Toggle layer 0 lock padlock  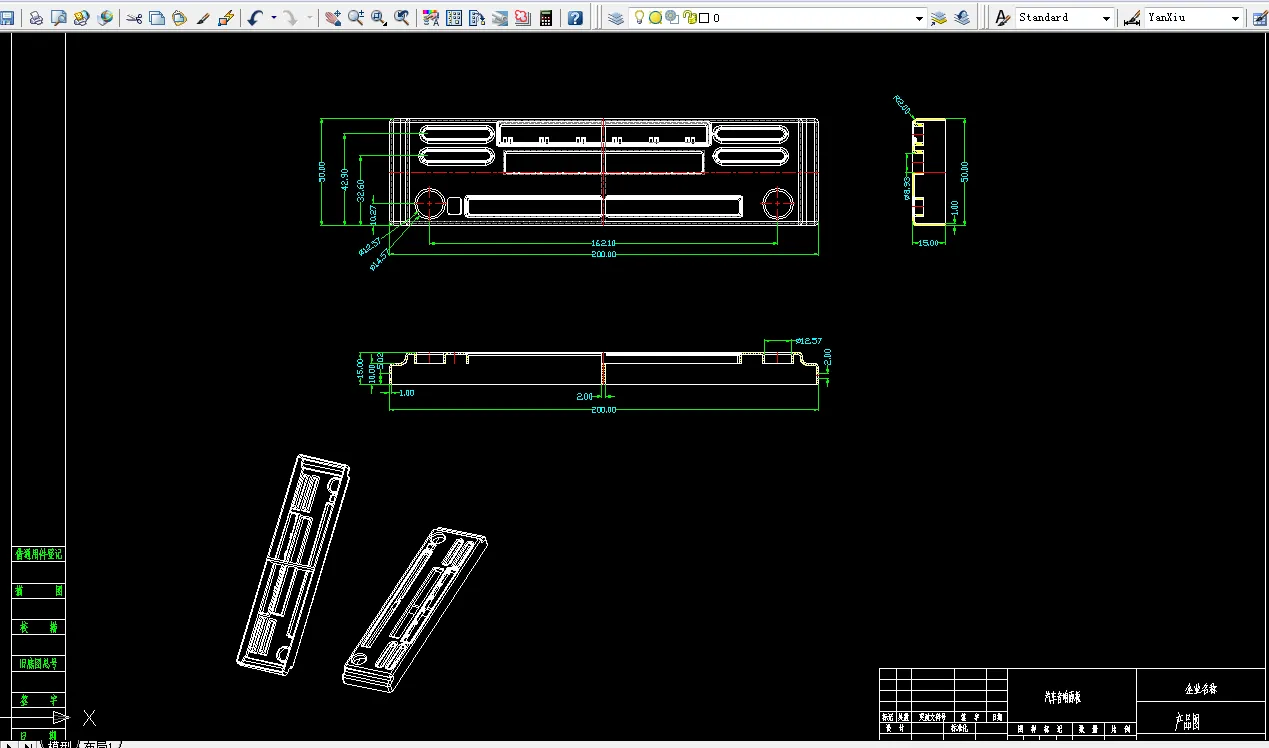pos(689,18)
